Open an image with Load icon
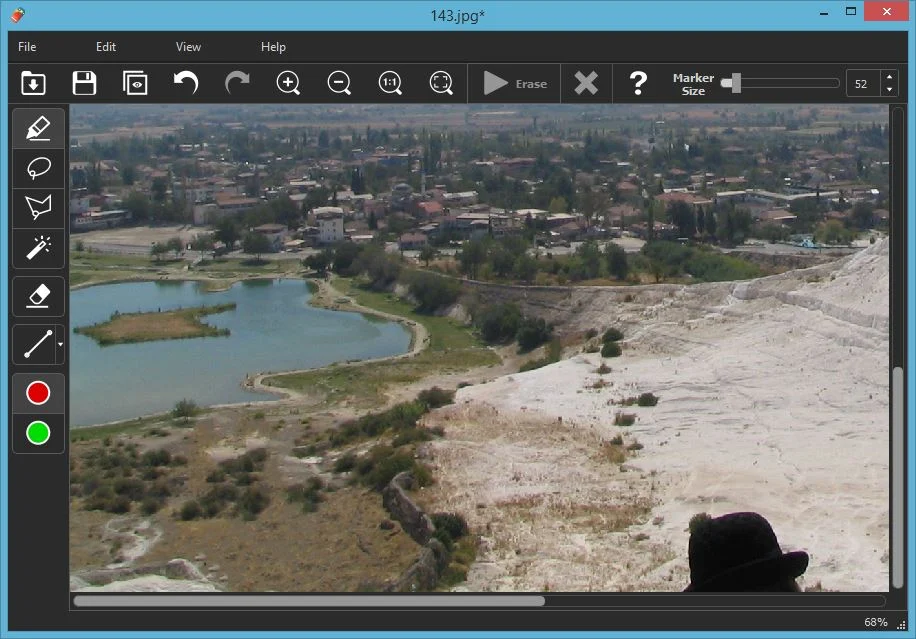The height and width of the screenshot is (639, 916). click(34, 83)
